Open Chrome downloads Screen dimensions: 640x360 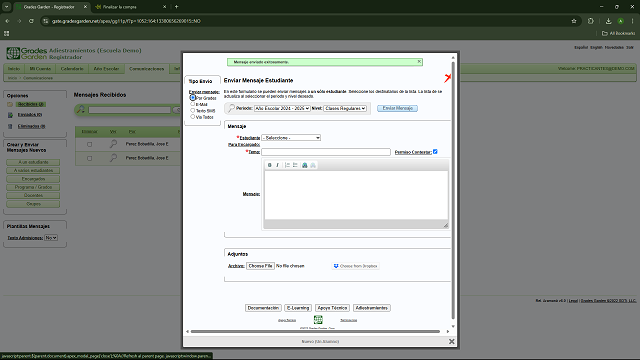pyautogui.click(x=609, y=21)
